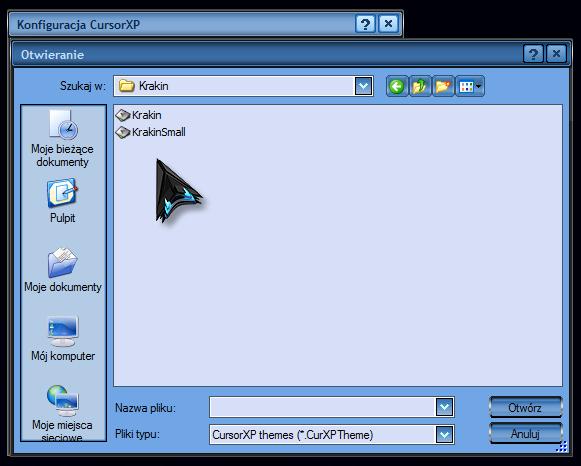
Task: Click the Nazwa pliku text field
Action: tap(323, 407)
